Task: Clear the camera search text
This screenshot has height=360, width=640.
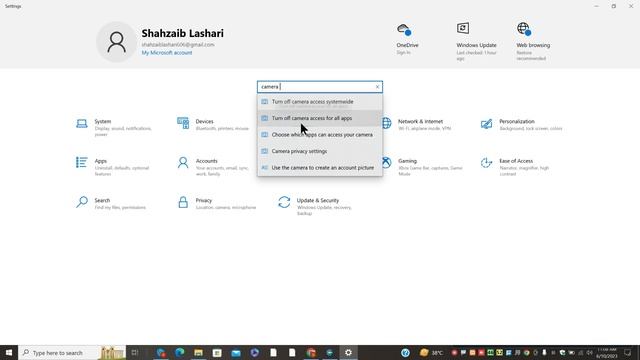Action: pos(377,87)
